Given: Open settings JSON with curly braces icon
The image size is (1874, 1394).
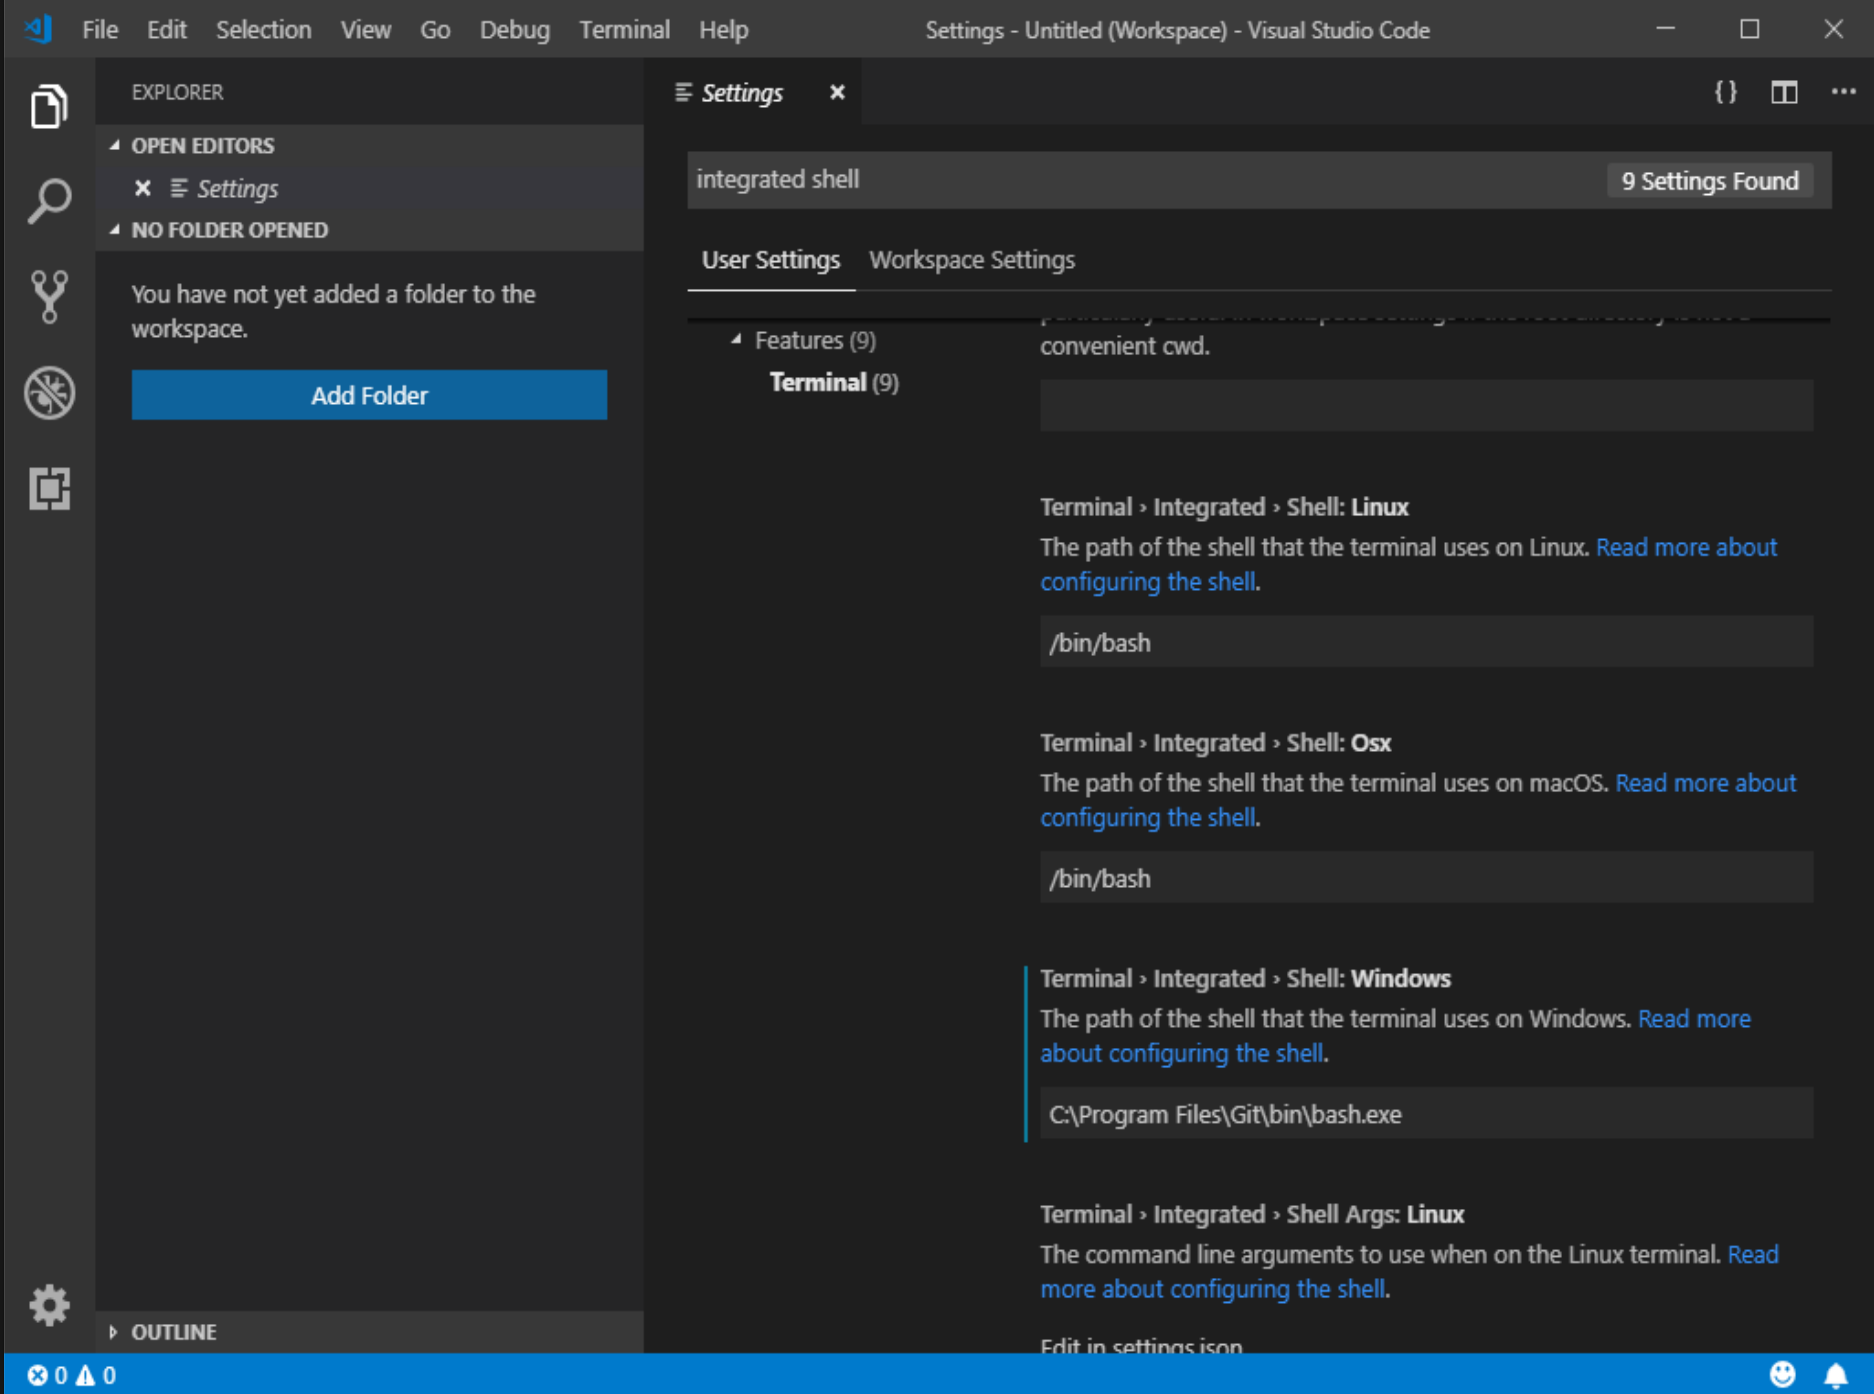Looking at the screenshot, I should click(1725, 92).
